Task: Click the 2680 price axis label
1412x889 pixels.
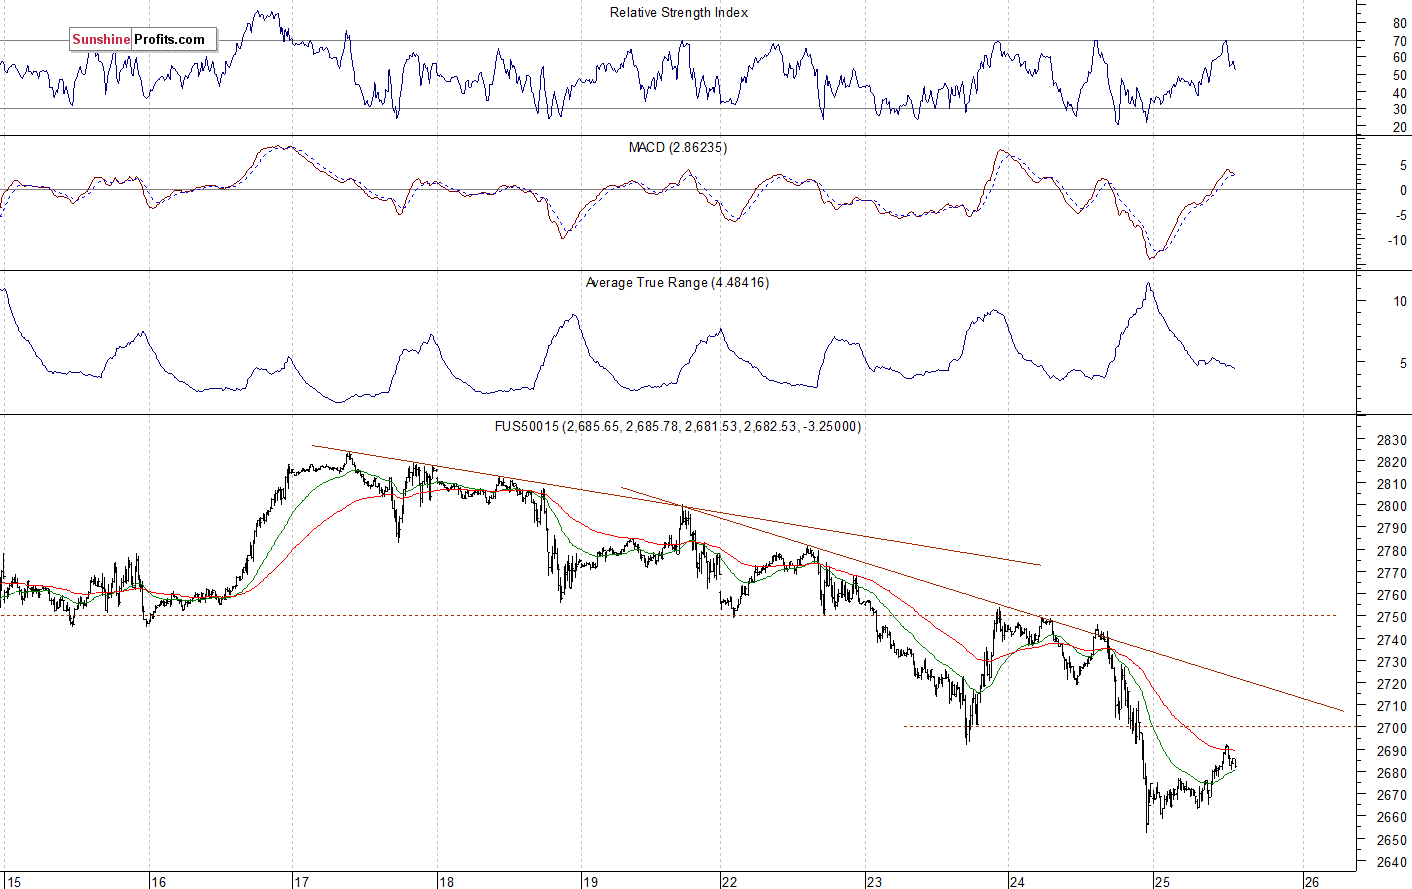Action: pyautogui.click(x=1391, y=773)
